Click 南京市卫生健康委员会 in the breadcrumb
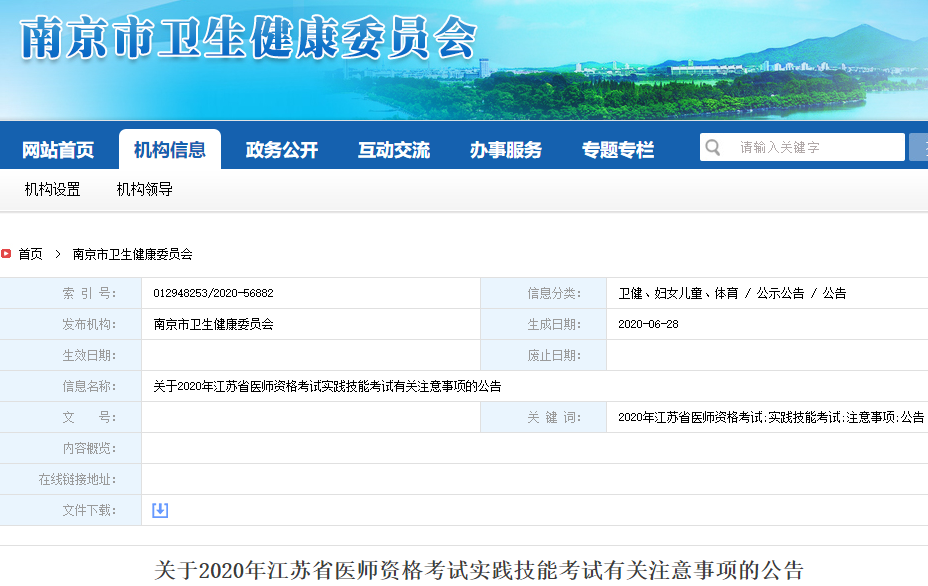928x586 pixels. [133, 254]
